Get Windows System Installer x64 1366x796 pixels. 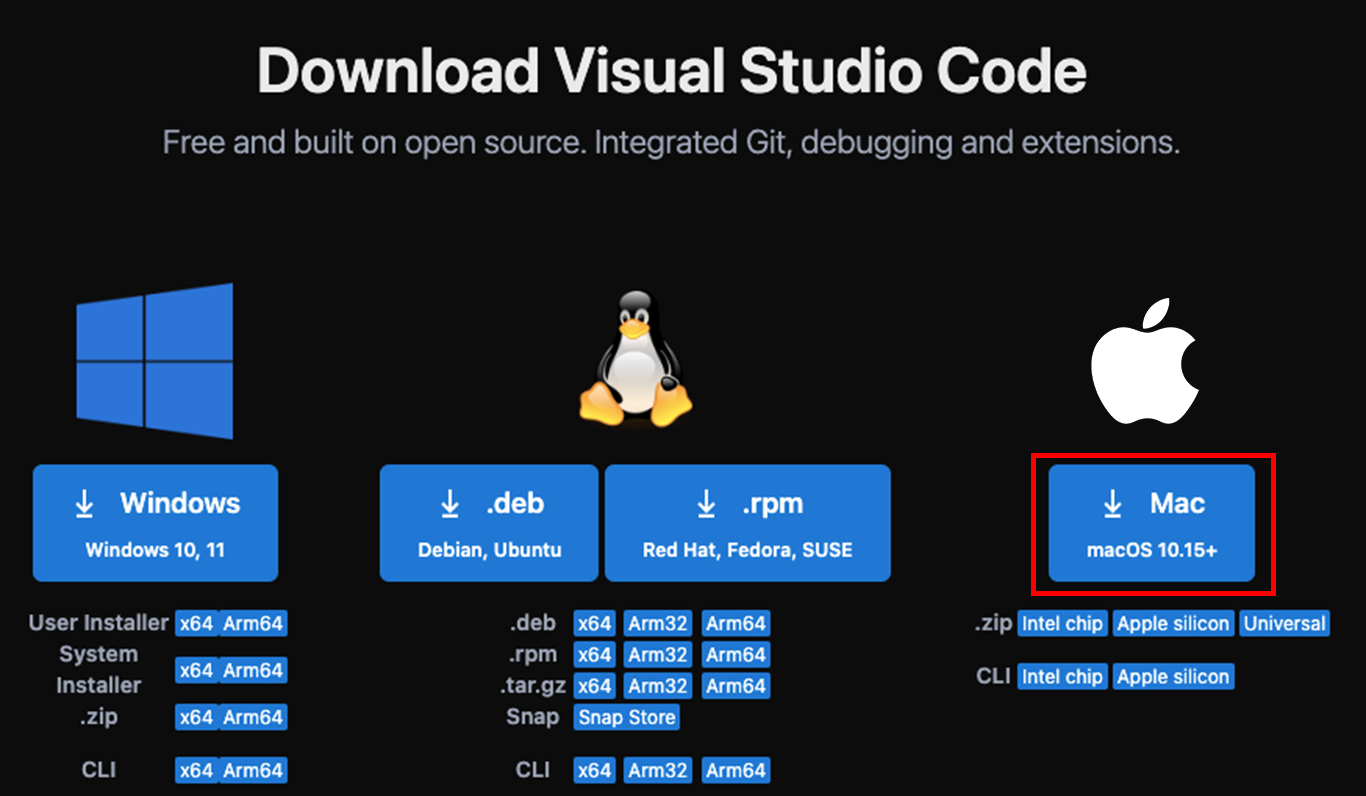(196, 670)
